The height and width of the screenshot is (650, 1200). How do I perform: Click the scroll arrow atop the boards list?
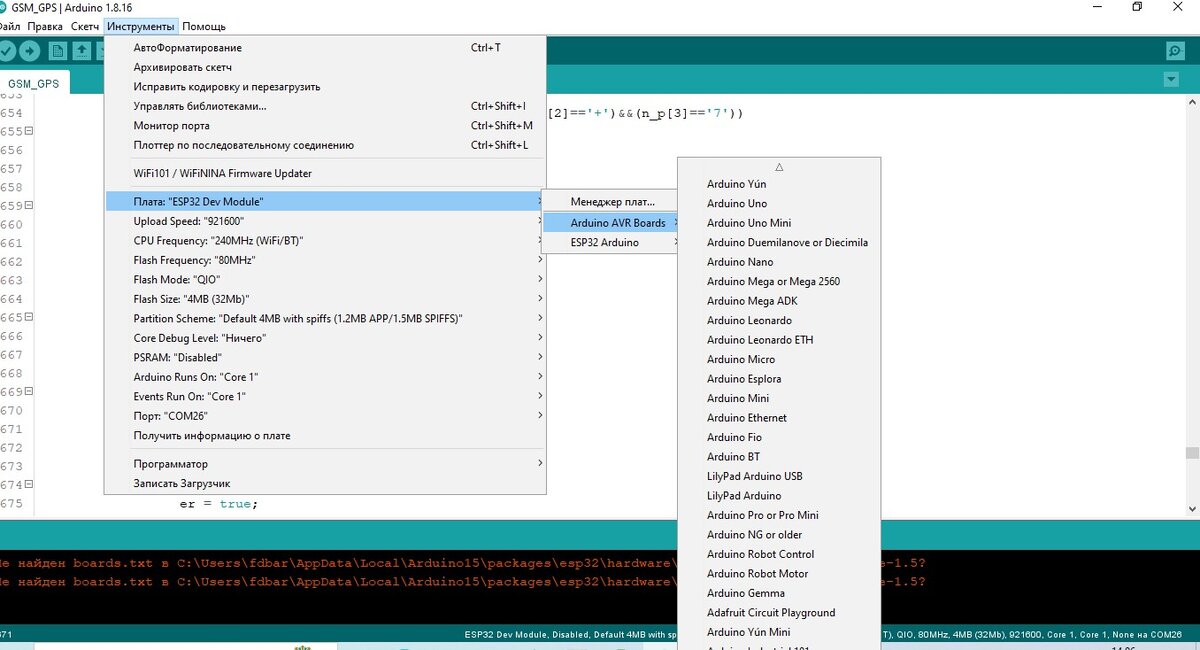point(779,166)
